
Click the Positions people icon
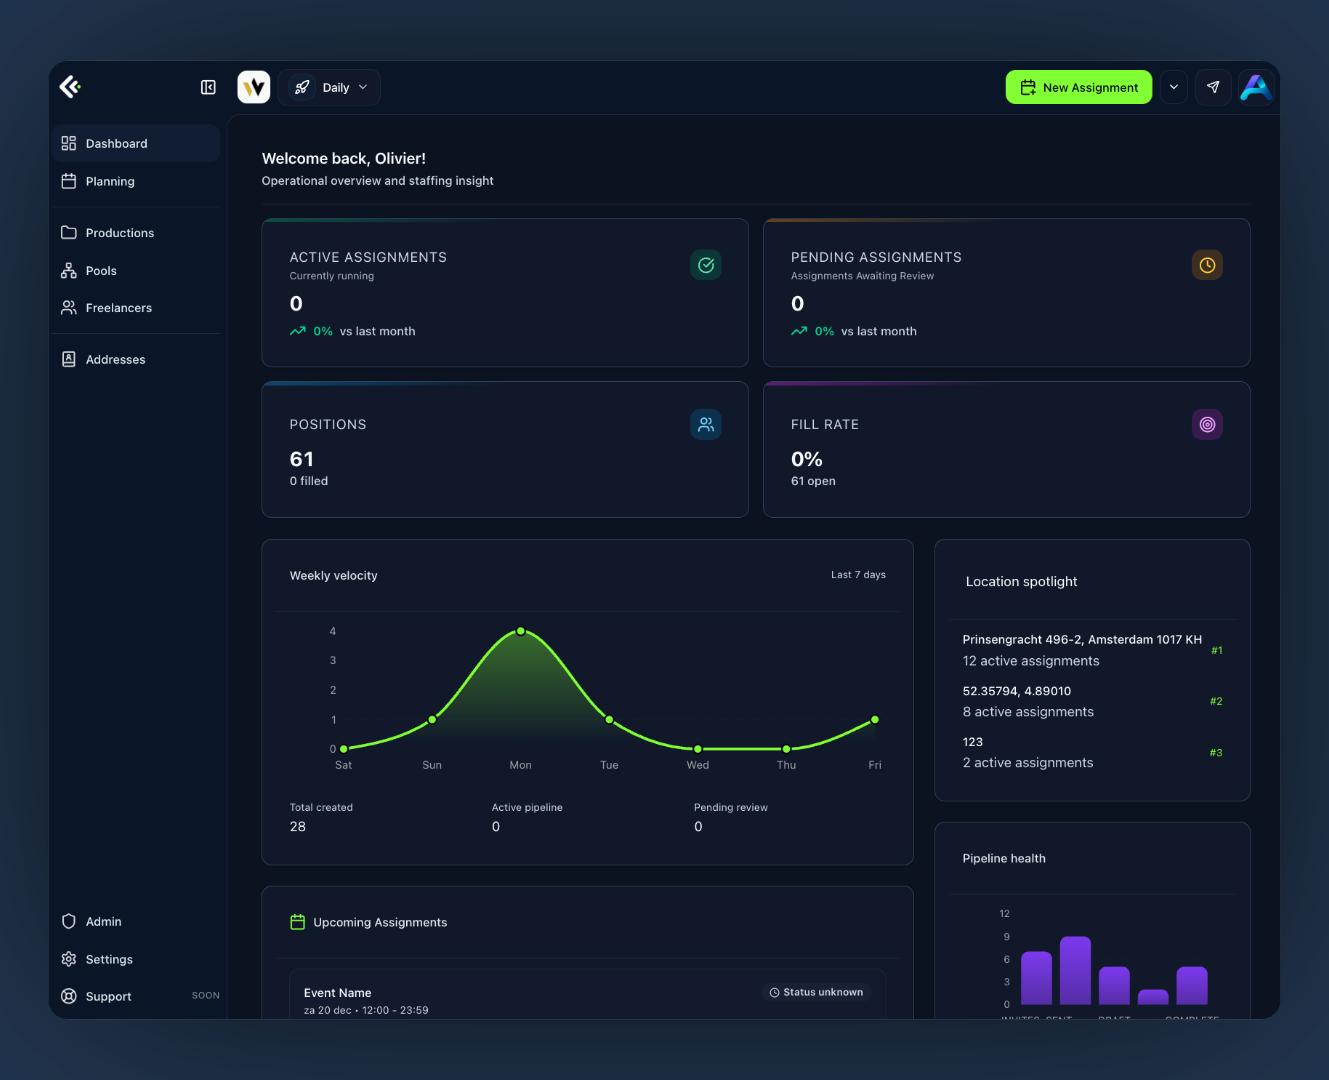click(706, 425)
